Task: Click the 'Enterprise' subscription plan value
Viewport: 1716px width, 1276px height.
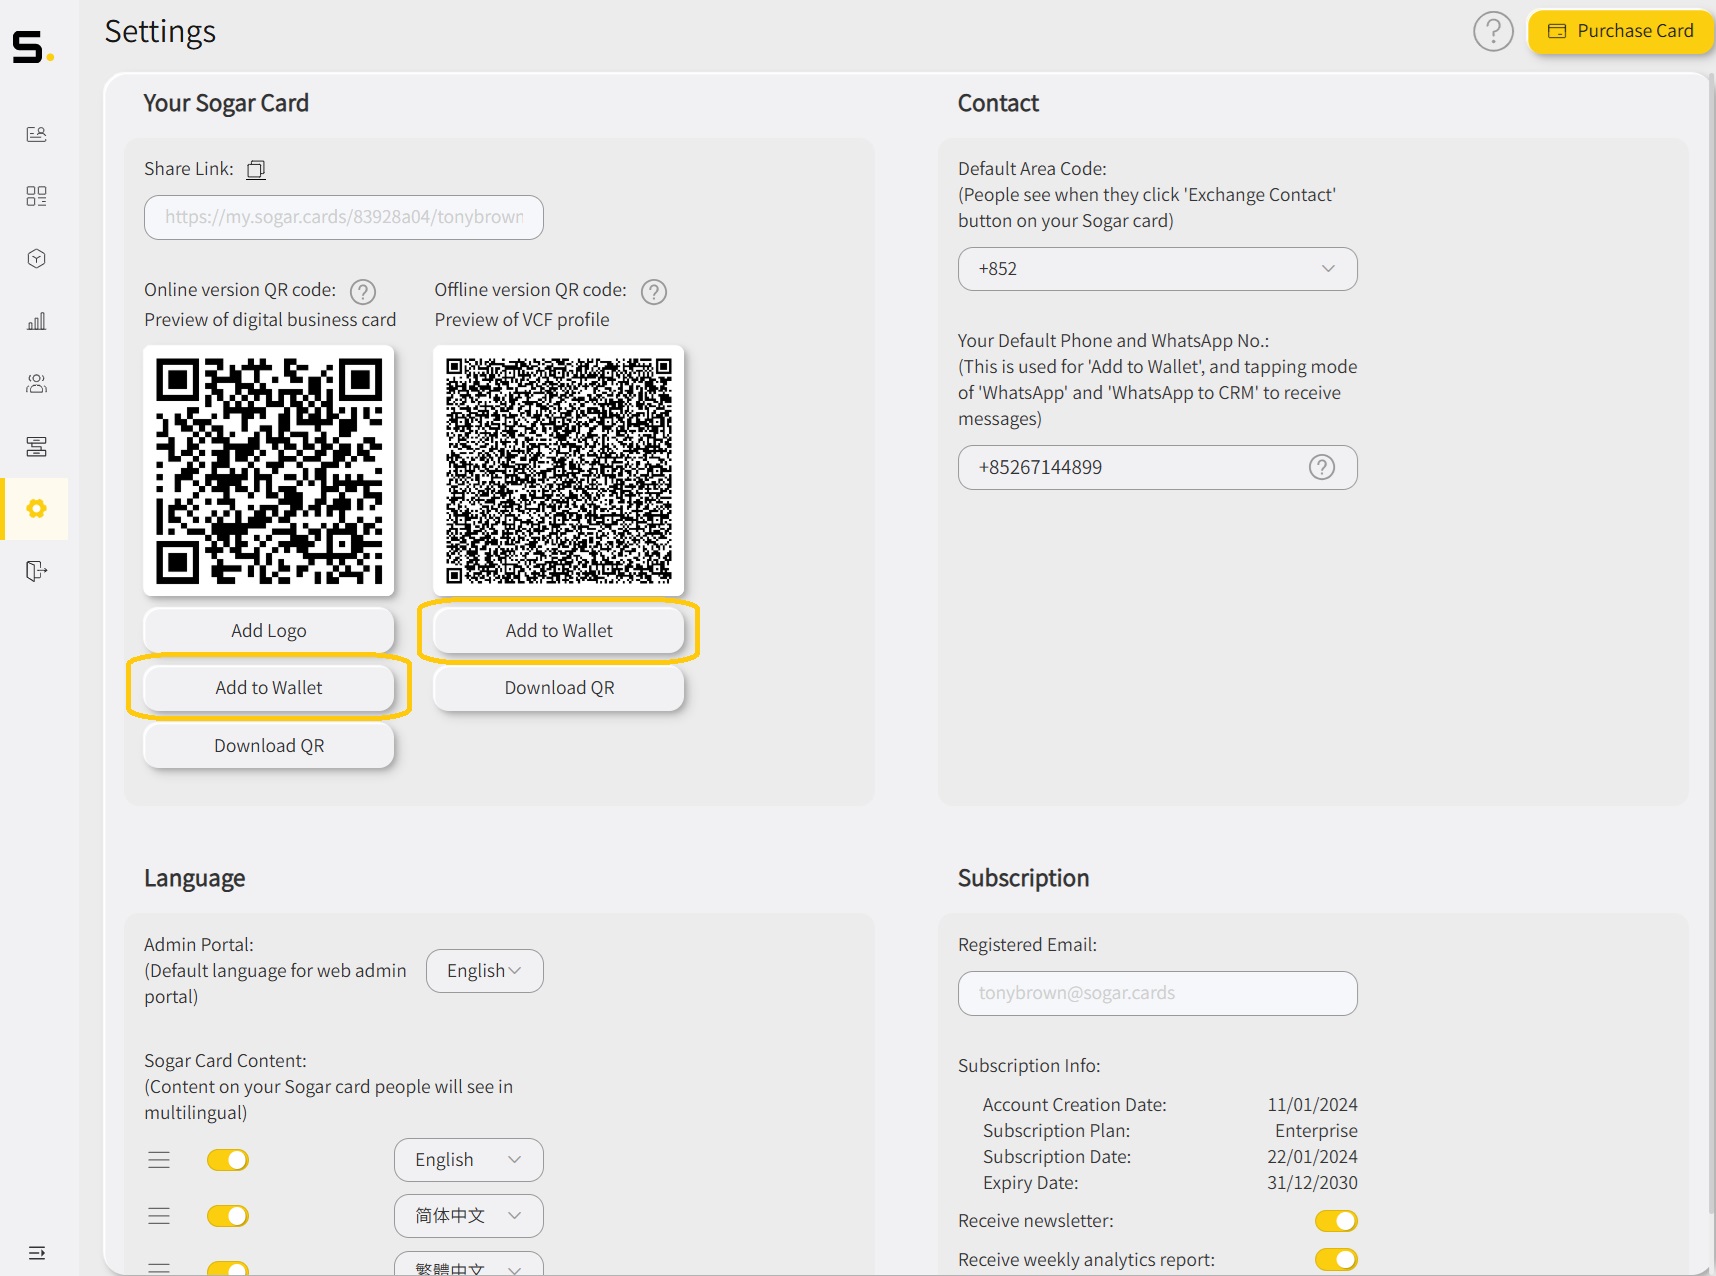Action: (1316, 1131)
